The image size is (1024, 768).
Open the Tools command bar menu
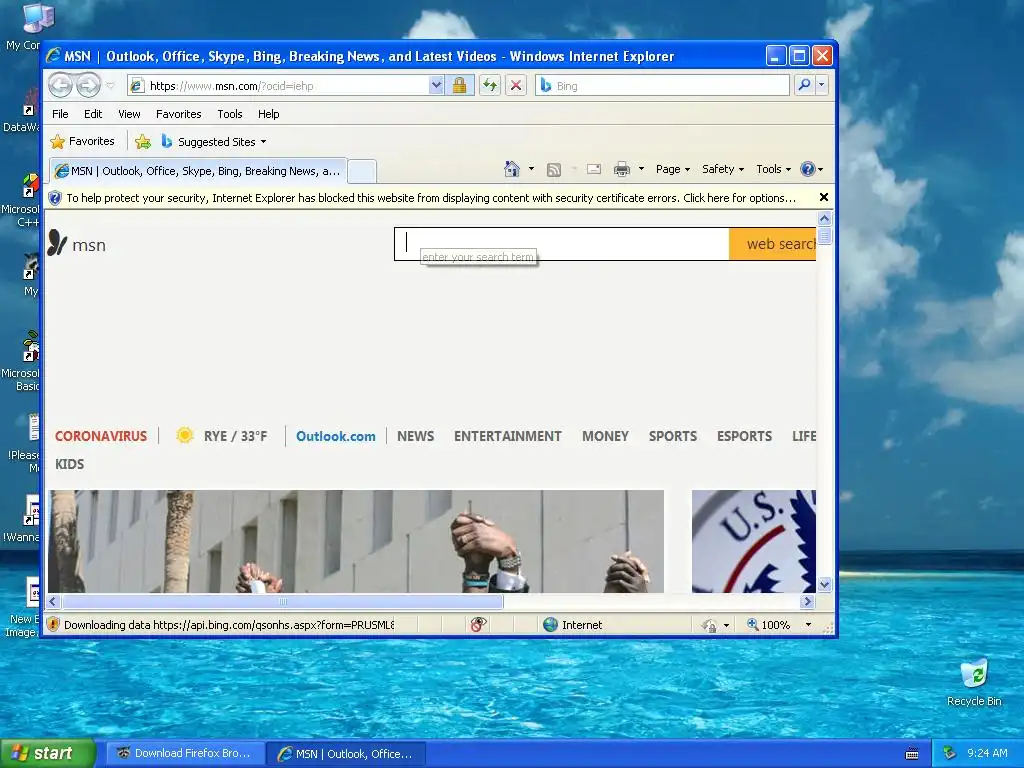(x=773, y=169)
